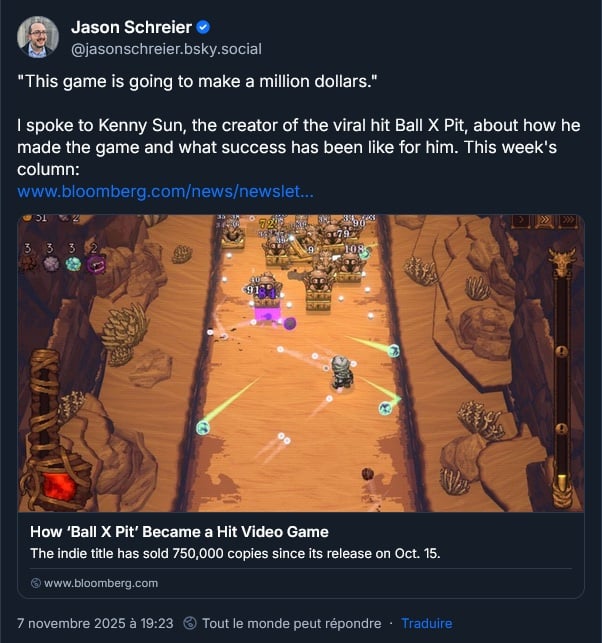Open the Ball X Pit preview image

(x=301, y=363)
